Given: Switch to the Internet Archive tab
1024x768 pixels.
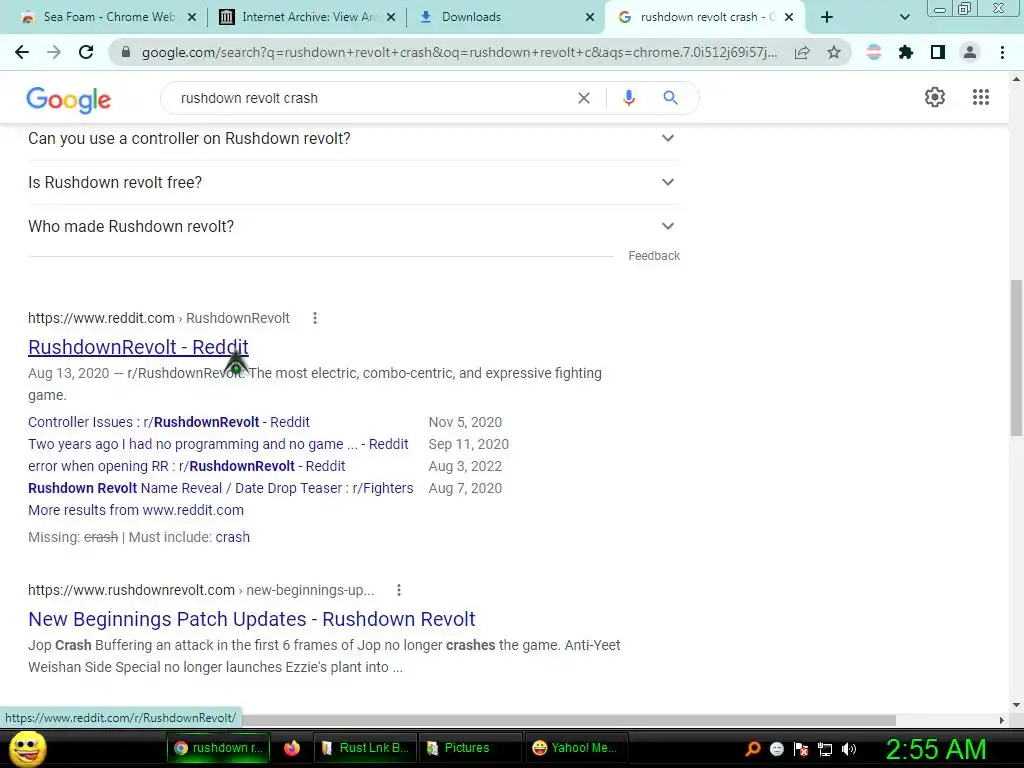Looking at the screenshot, I should [x=307, y=17].
